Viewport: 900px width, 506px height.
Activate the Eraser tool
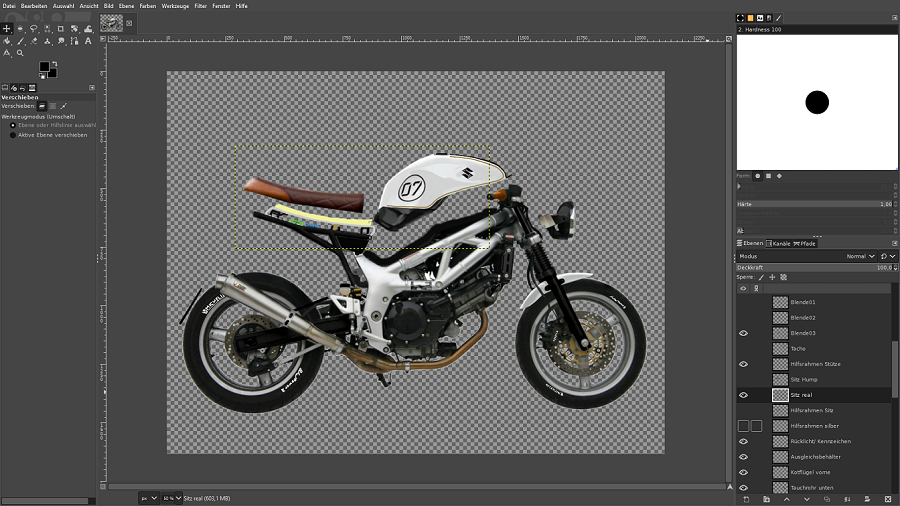(x=34, y=41)
